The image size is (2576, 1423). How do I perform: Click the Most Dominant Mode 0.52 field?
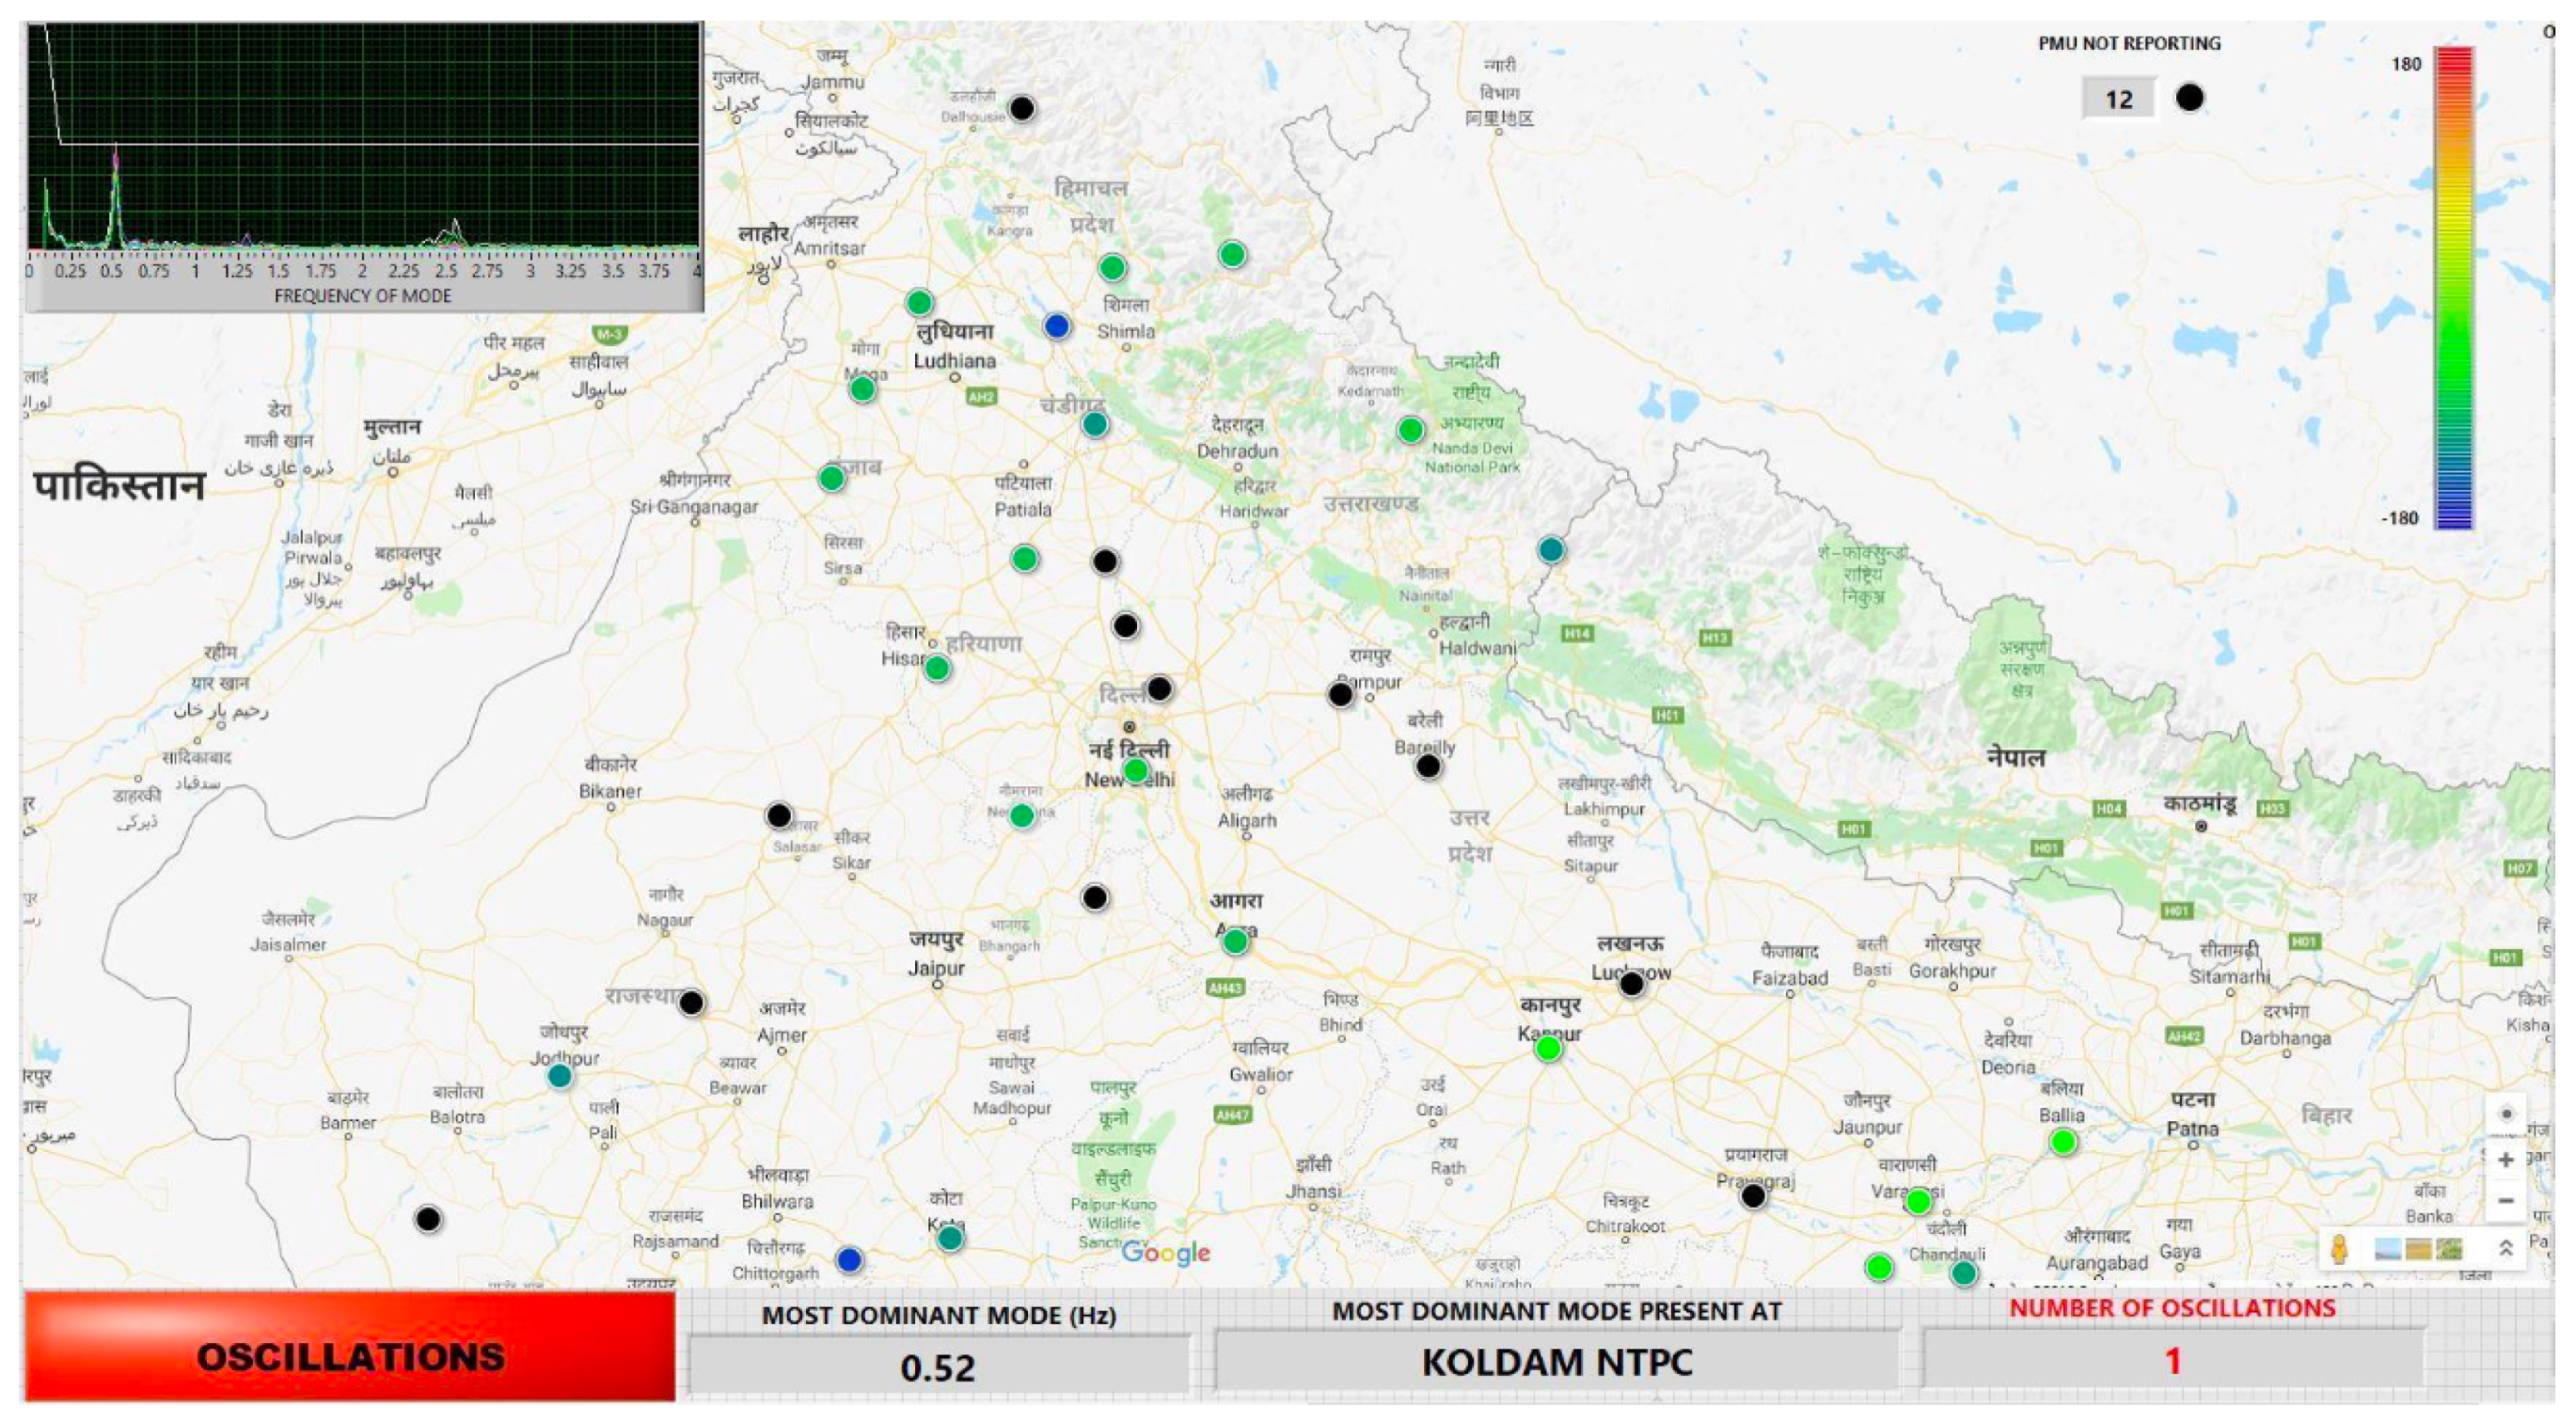tap(938, 1366)
